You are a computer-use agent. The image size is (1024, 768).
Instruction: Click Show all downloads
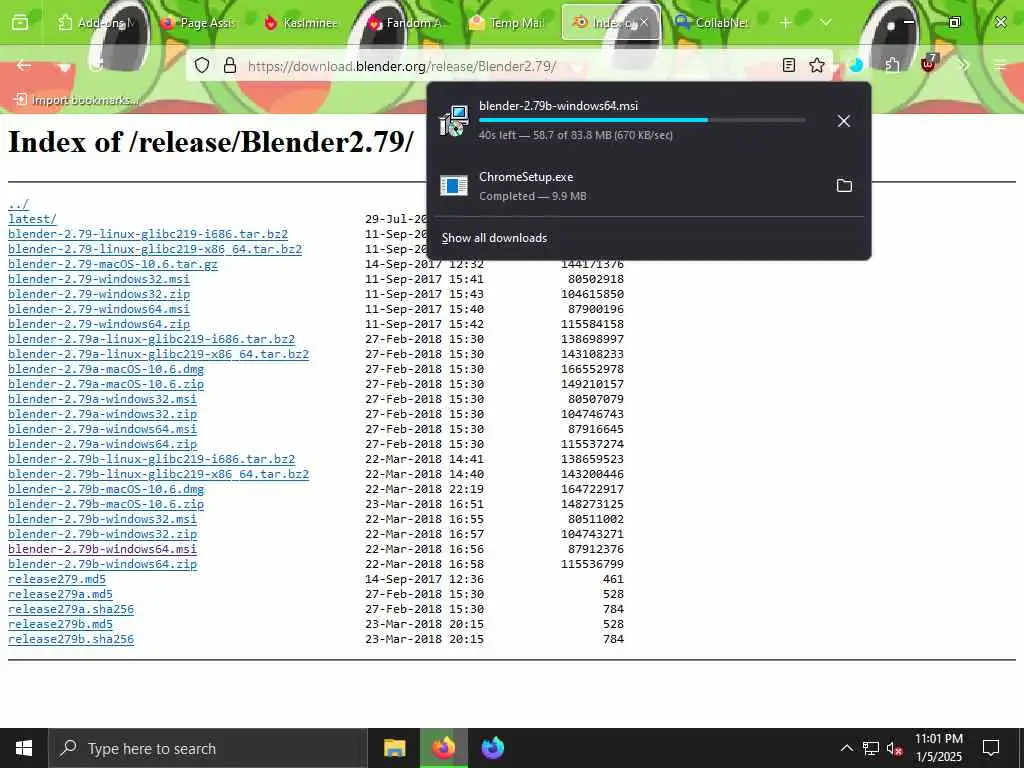[x=494, y=238]
